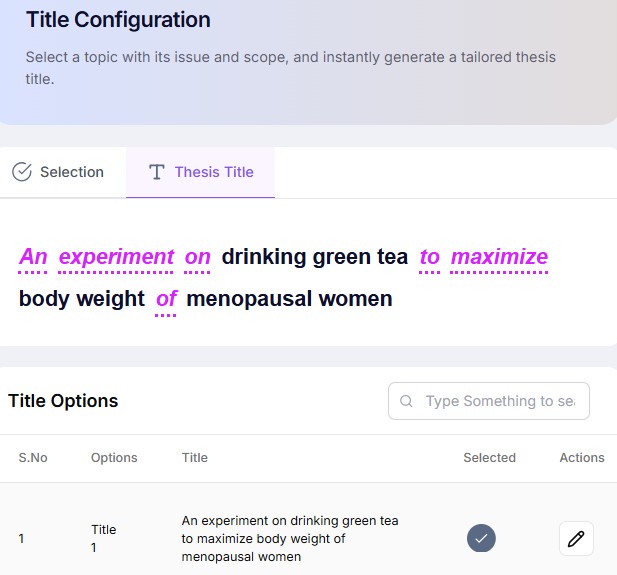The width and height of the screenshot is (617, 575).
Task: Edit Title 1 using the pencil icon
Action: (x=576, y=539)
